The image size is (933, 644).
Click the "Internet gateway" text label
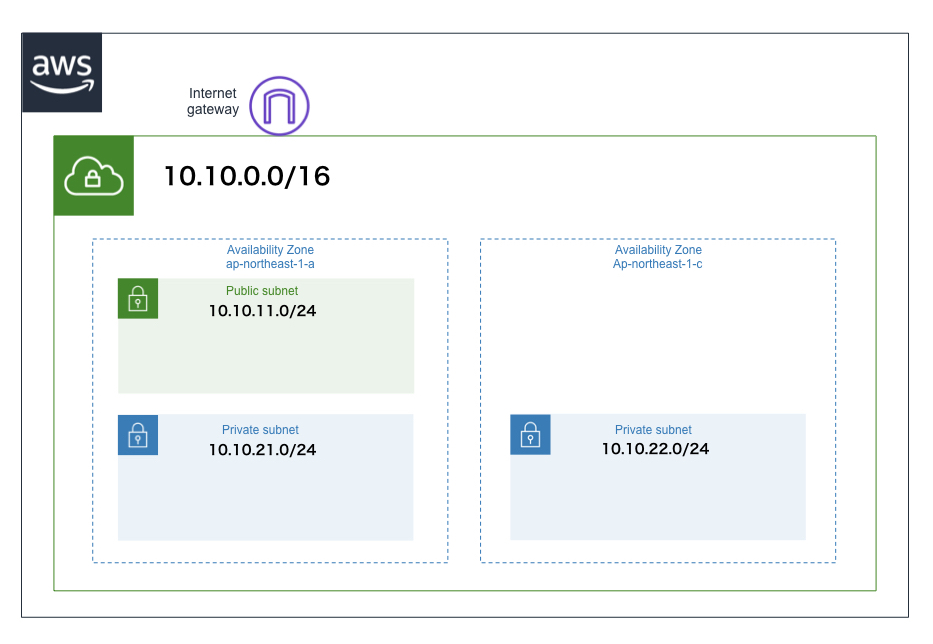(213, 101)
